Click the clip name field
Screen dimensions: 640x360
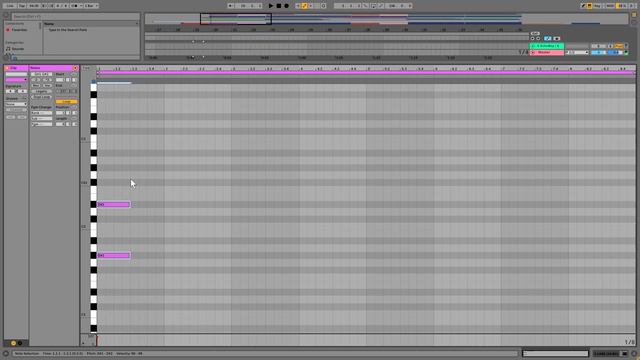(x=16, y=74)
